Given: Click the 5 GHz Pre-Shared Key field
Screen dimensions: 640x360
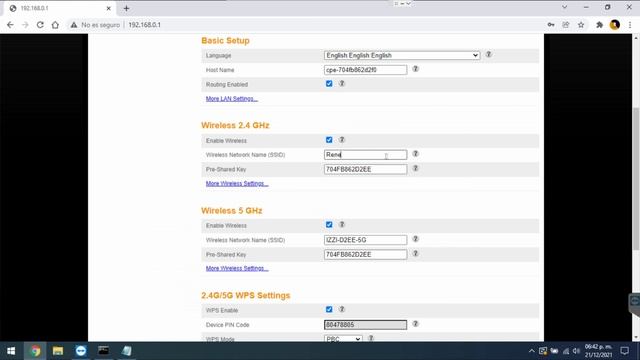Looking at the screenshot, I should click(365, 254).
